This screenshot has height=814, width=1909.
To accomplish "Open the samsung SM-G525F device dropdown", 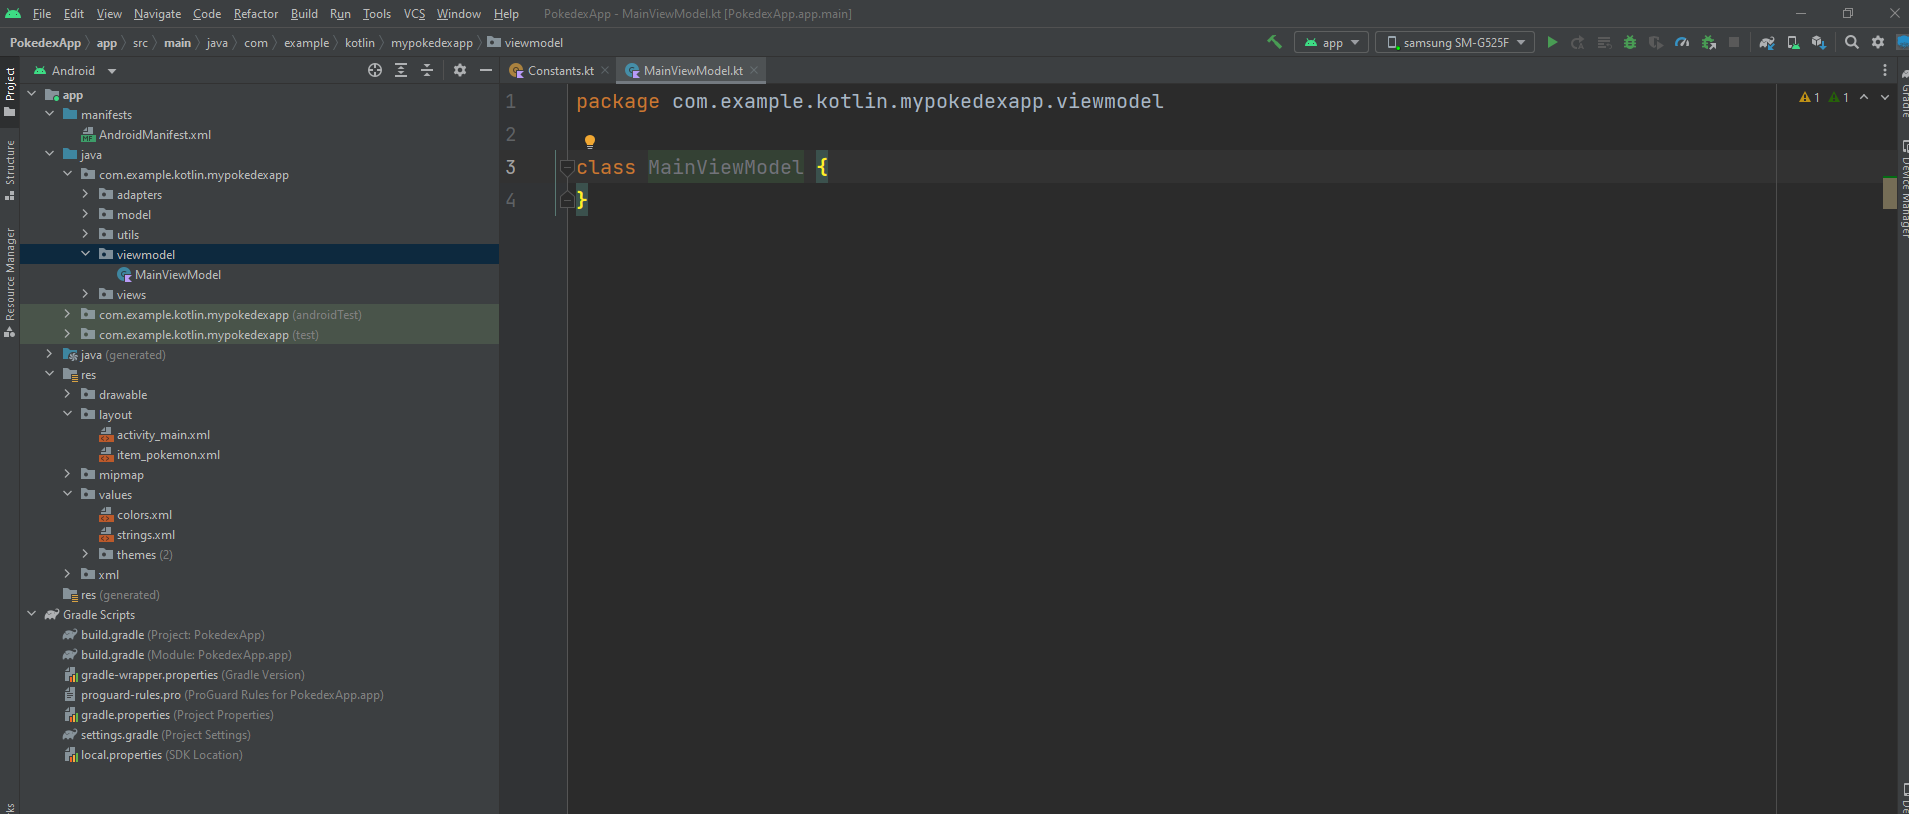I will (1455, 42).
